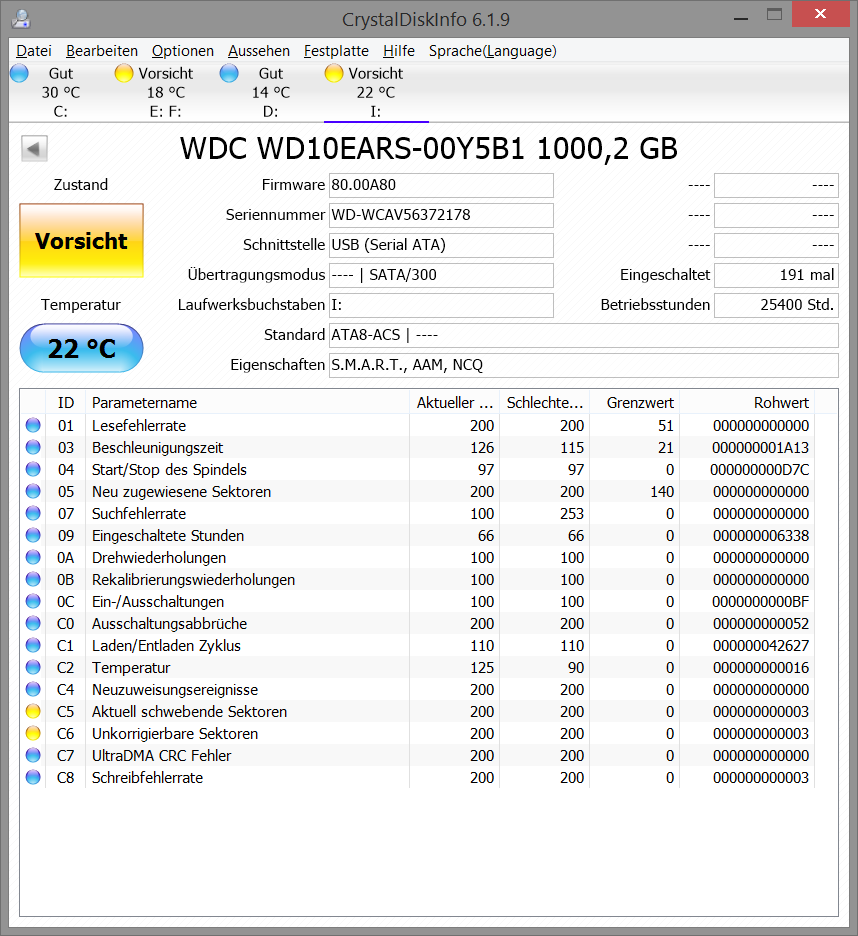The height and width of the screenshot is (936, 858).
Task: Switch to the D: drive 14 °C tab
Action: point(271,93)
